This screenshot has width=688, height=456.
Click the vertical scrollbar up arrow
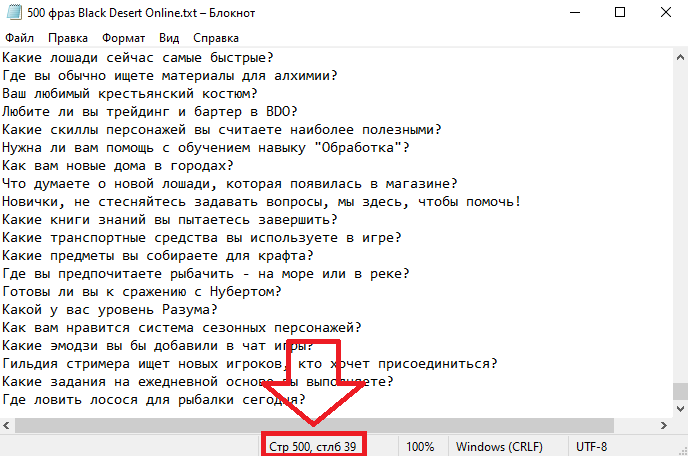click(x=680, y=57)
